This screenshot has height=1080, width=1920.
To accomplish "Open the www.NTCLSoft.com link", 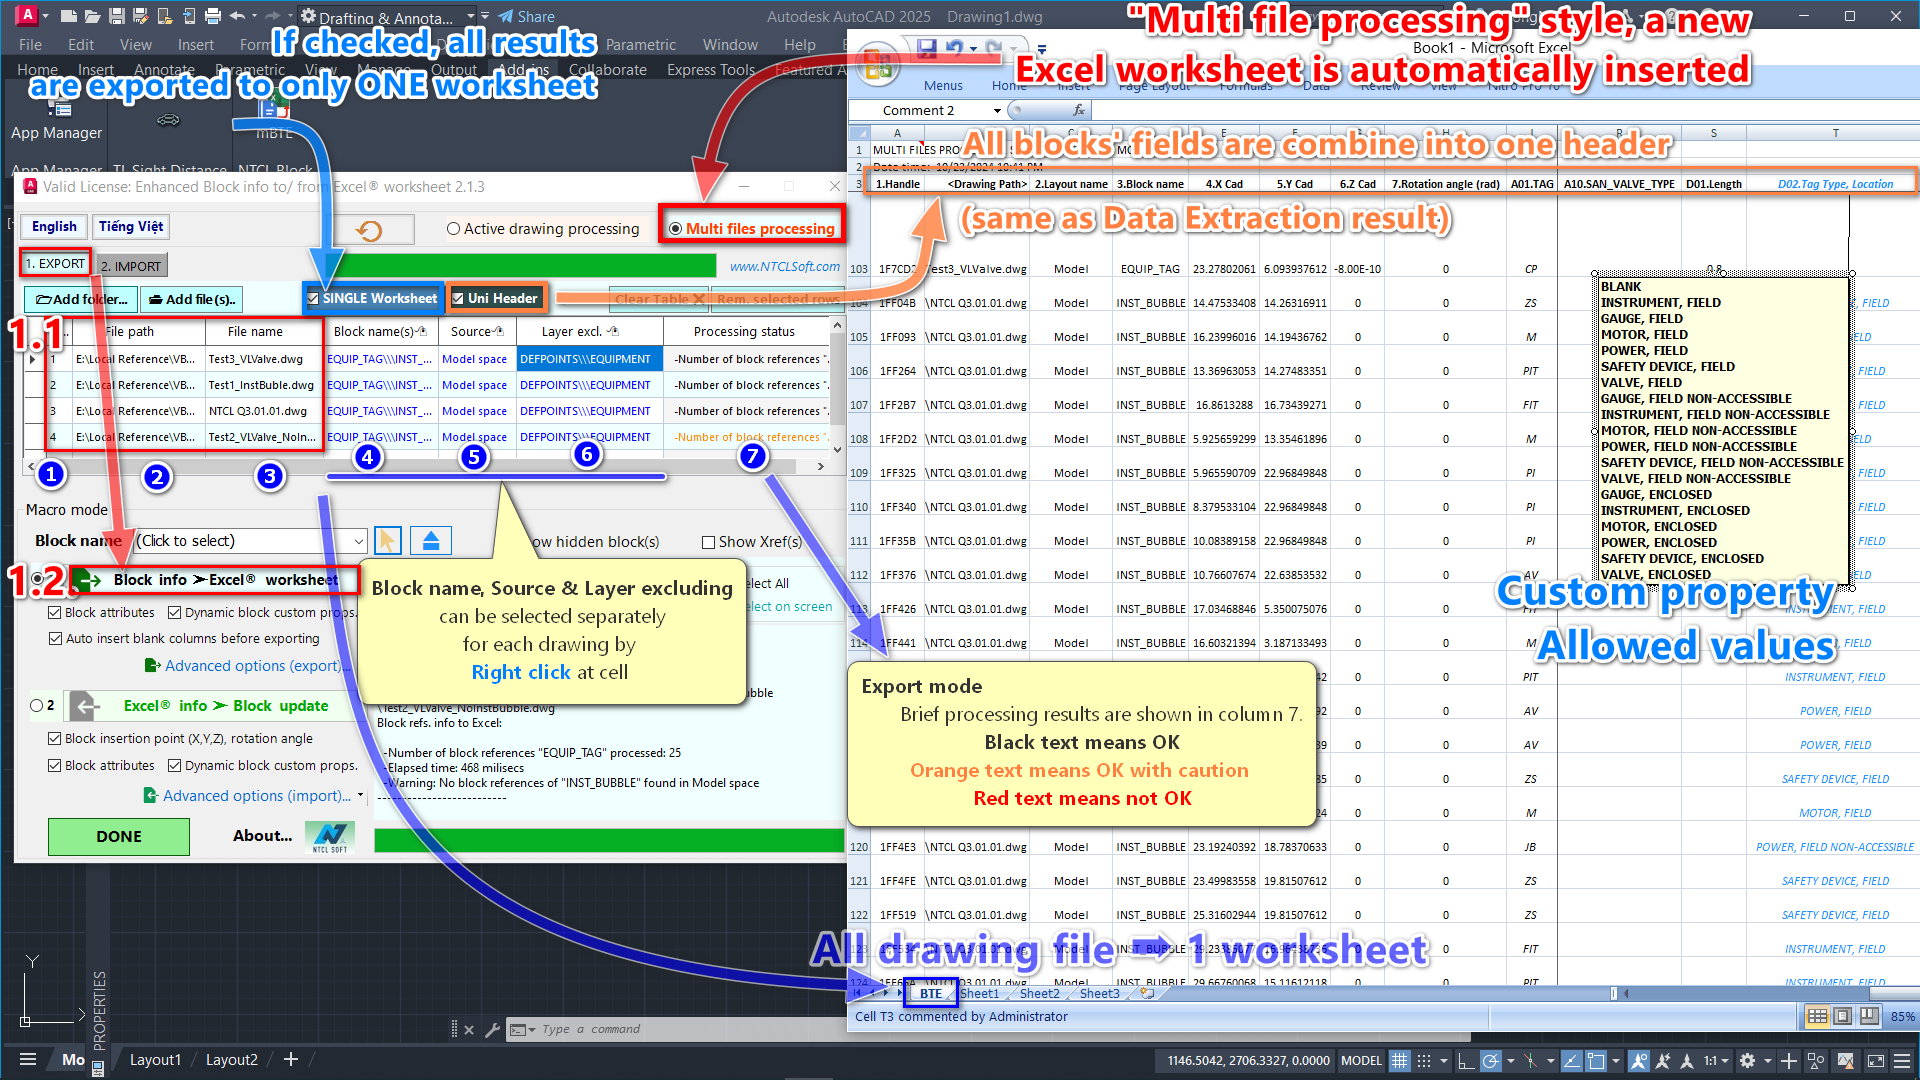I will 784,266.
